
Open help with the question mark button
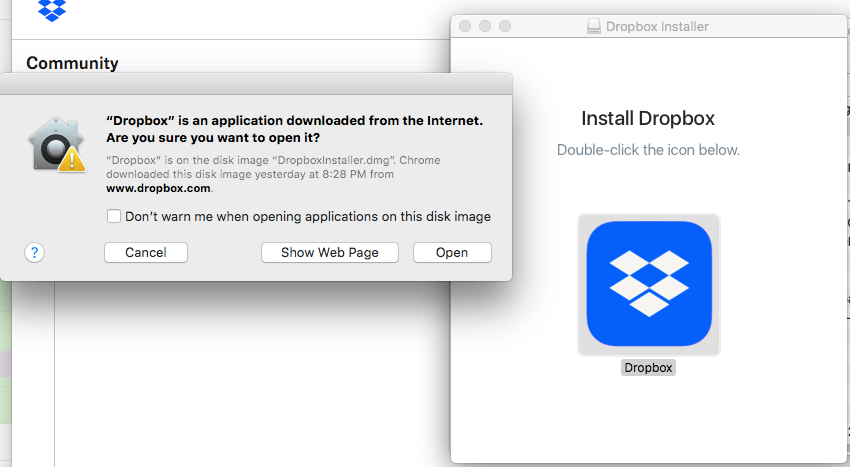click(x=35, y=252)
